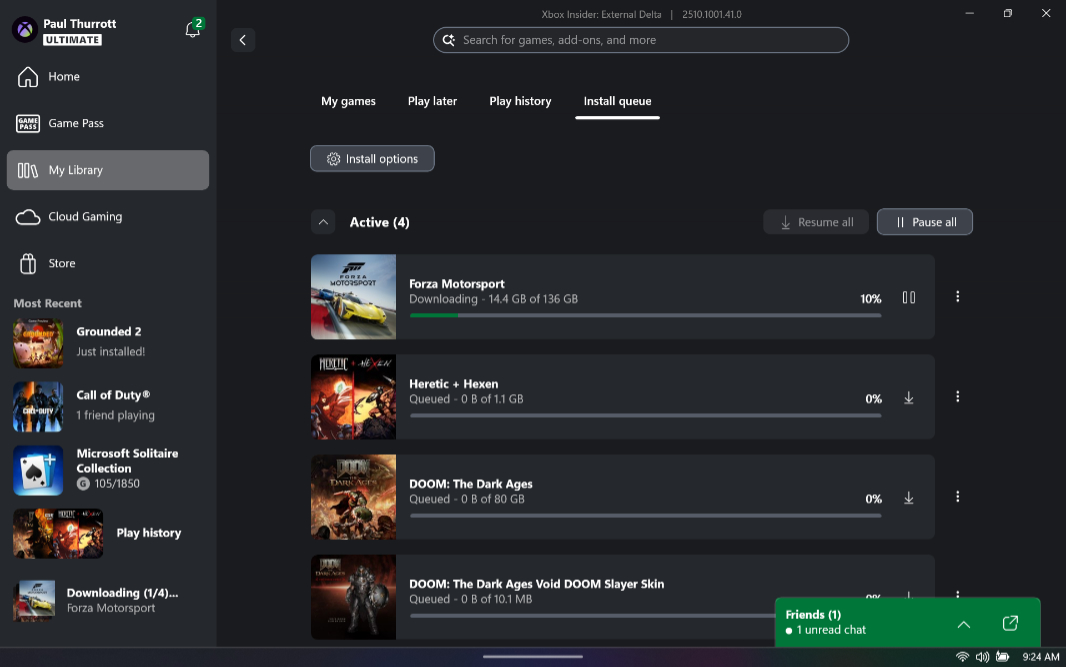Click the Forza Motorsport progress bar
This screenshot has height=667, width=1066.
pyautogui.click(x=645, y=315)
